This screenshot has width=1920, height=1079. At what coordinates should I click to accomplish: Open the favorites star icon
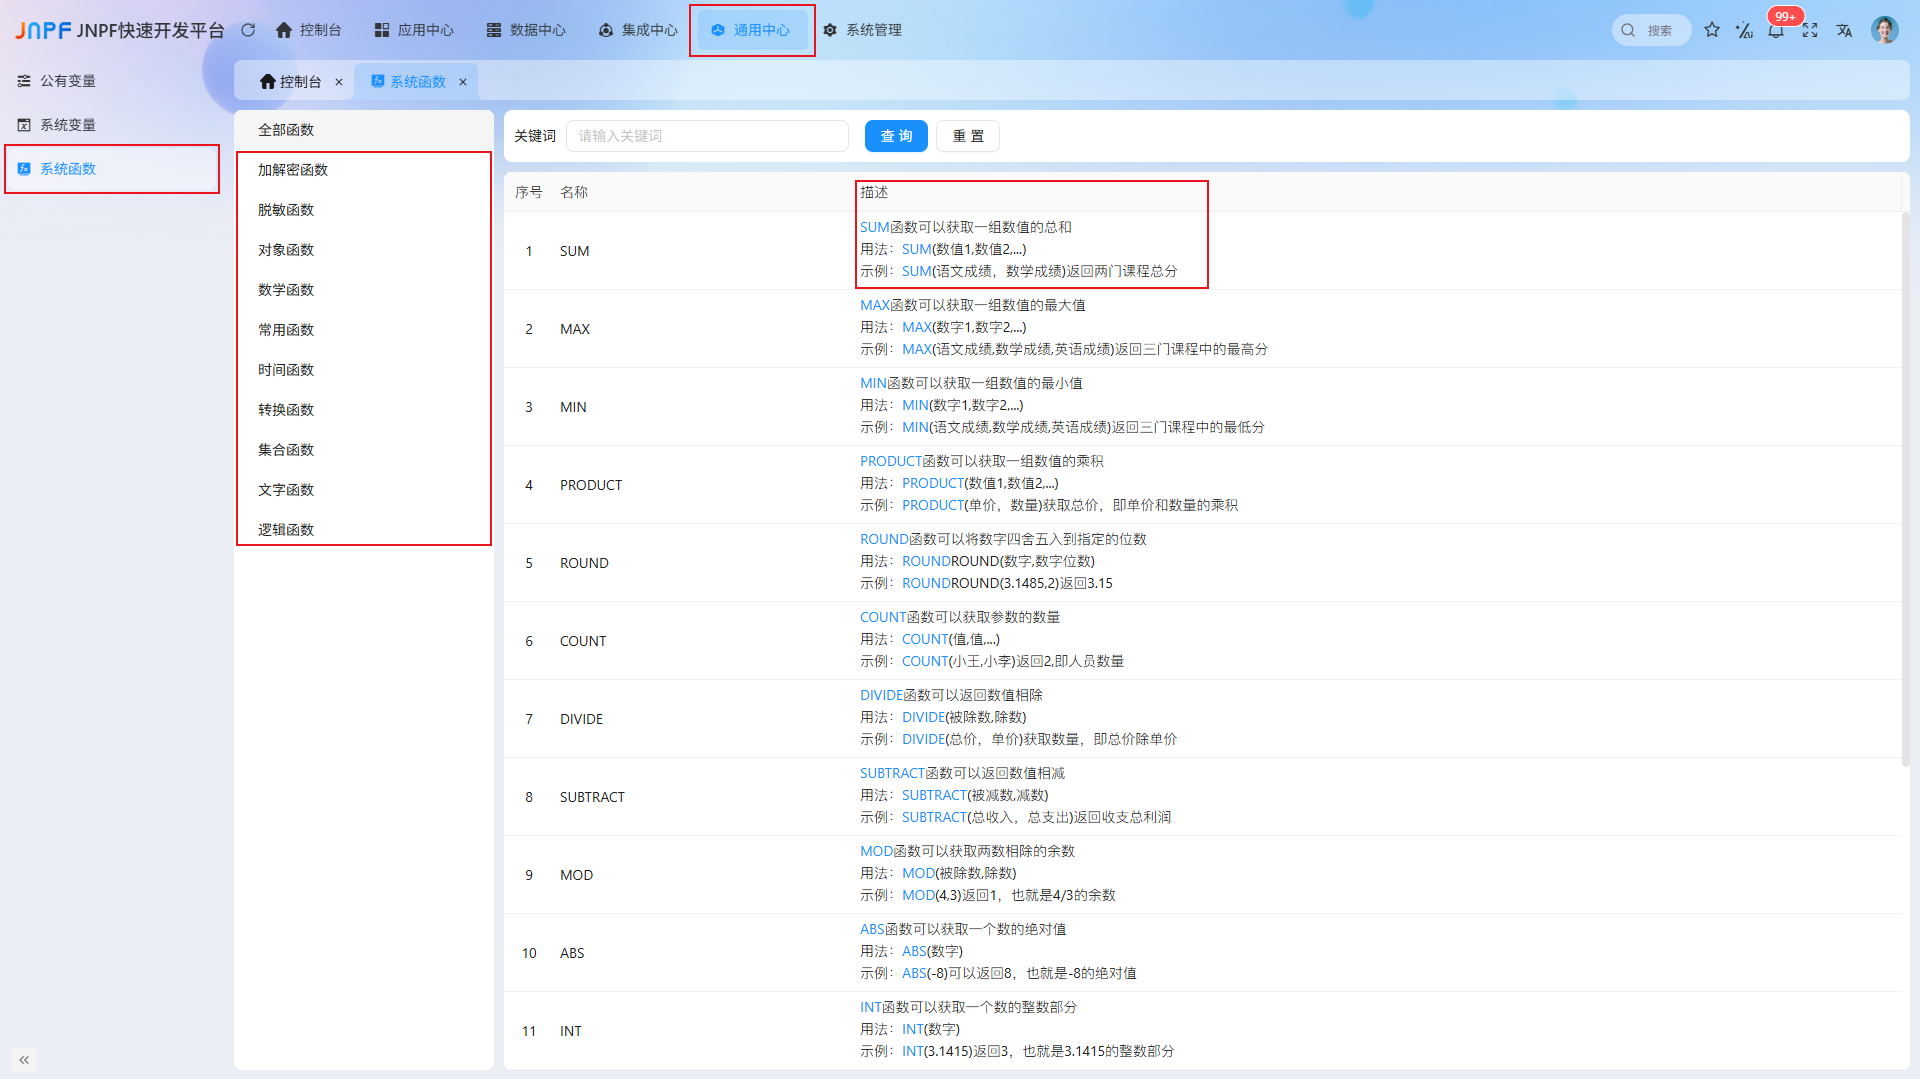[x=1712, y=30]
